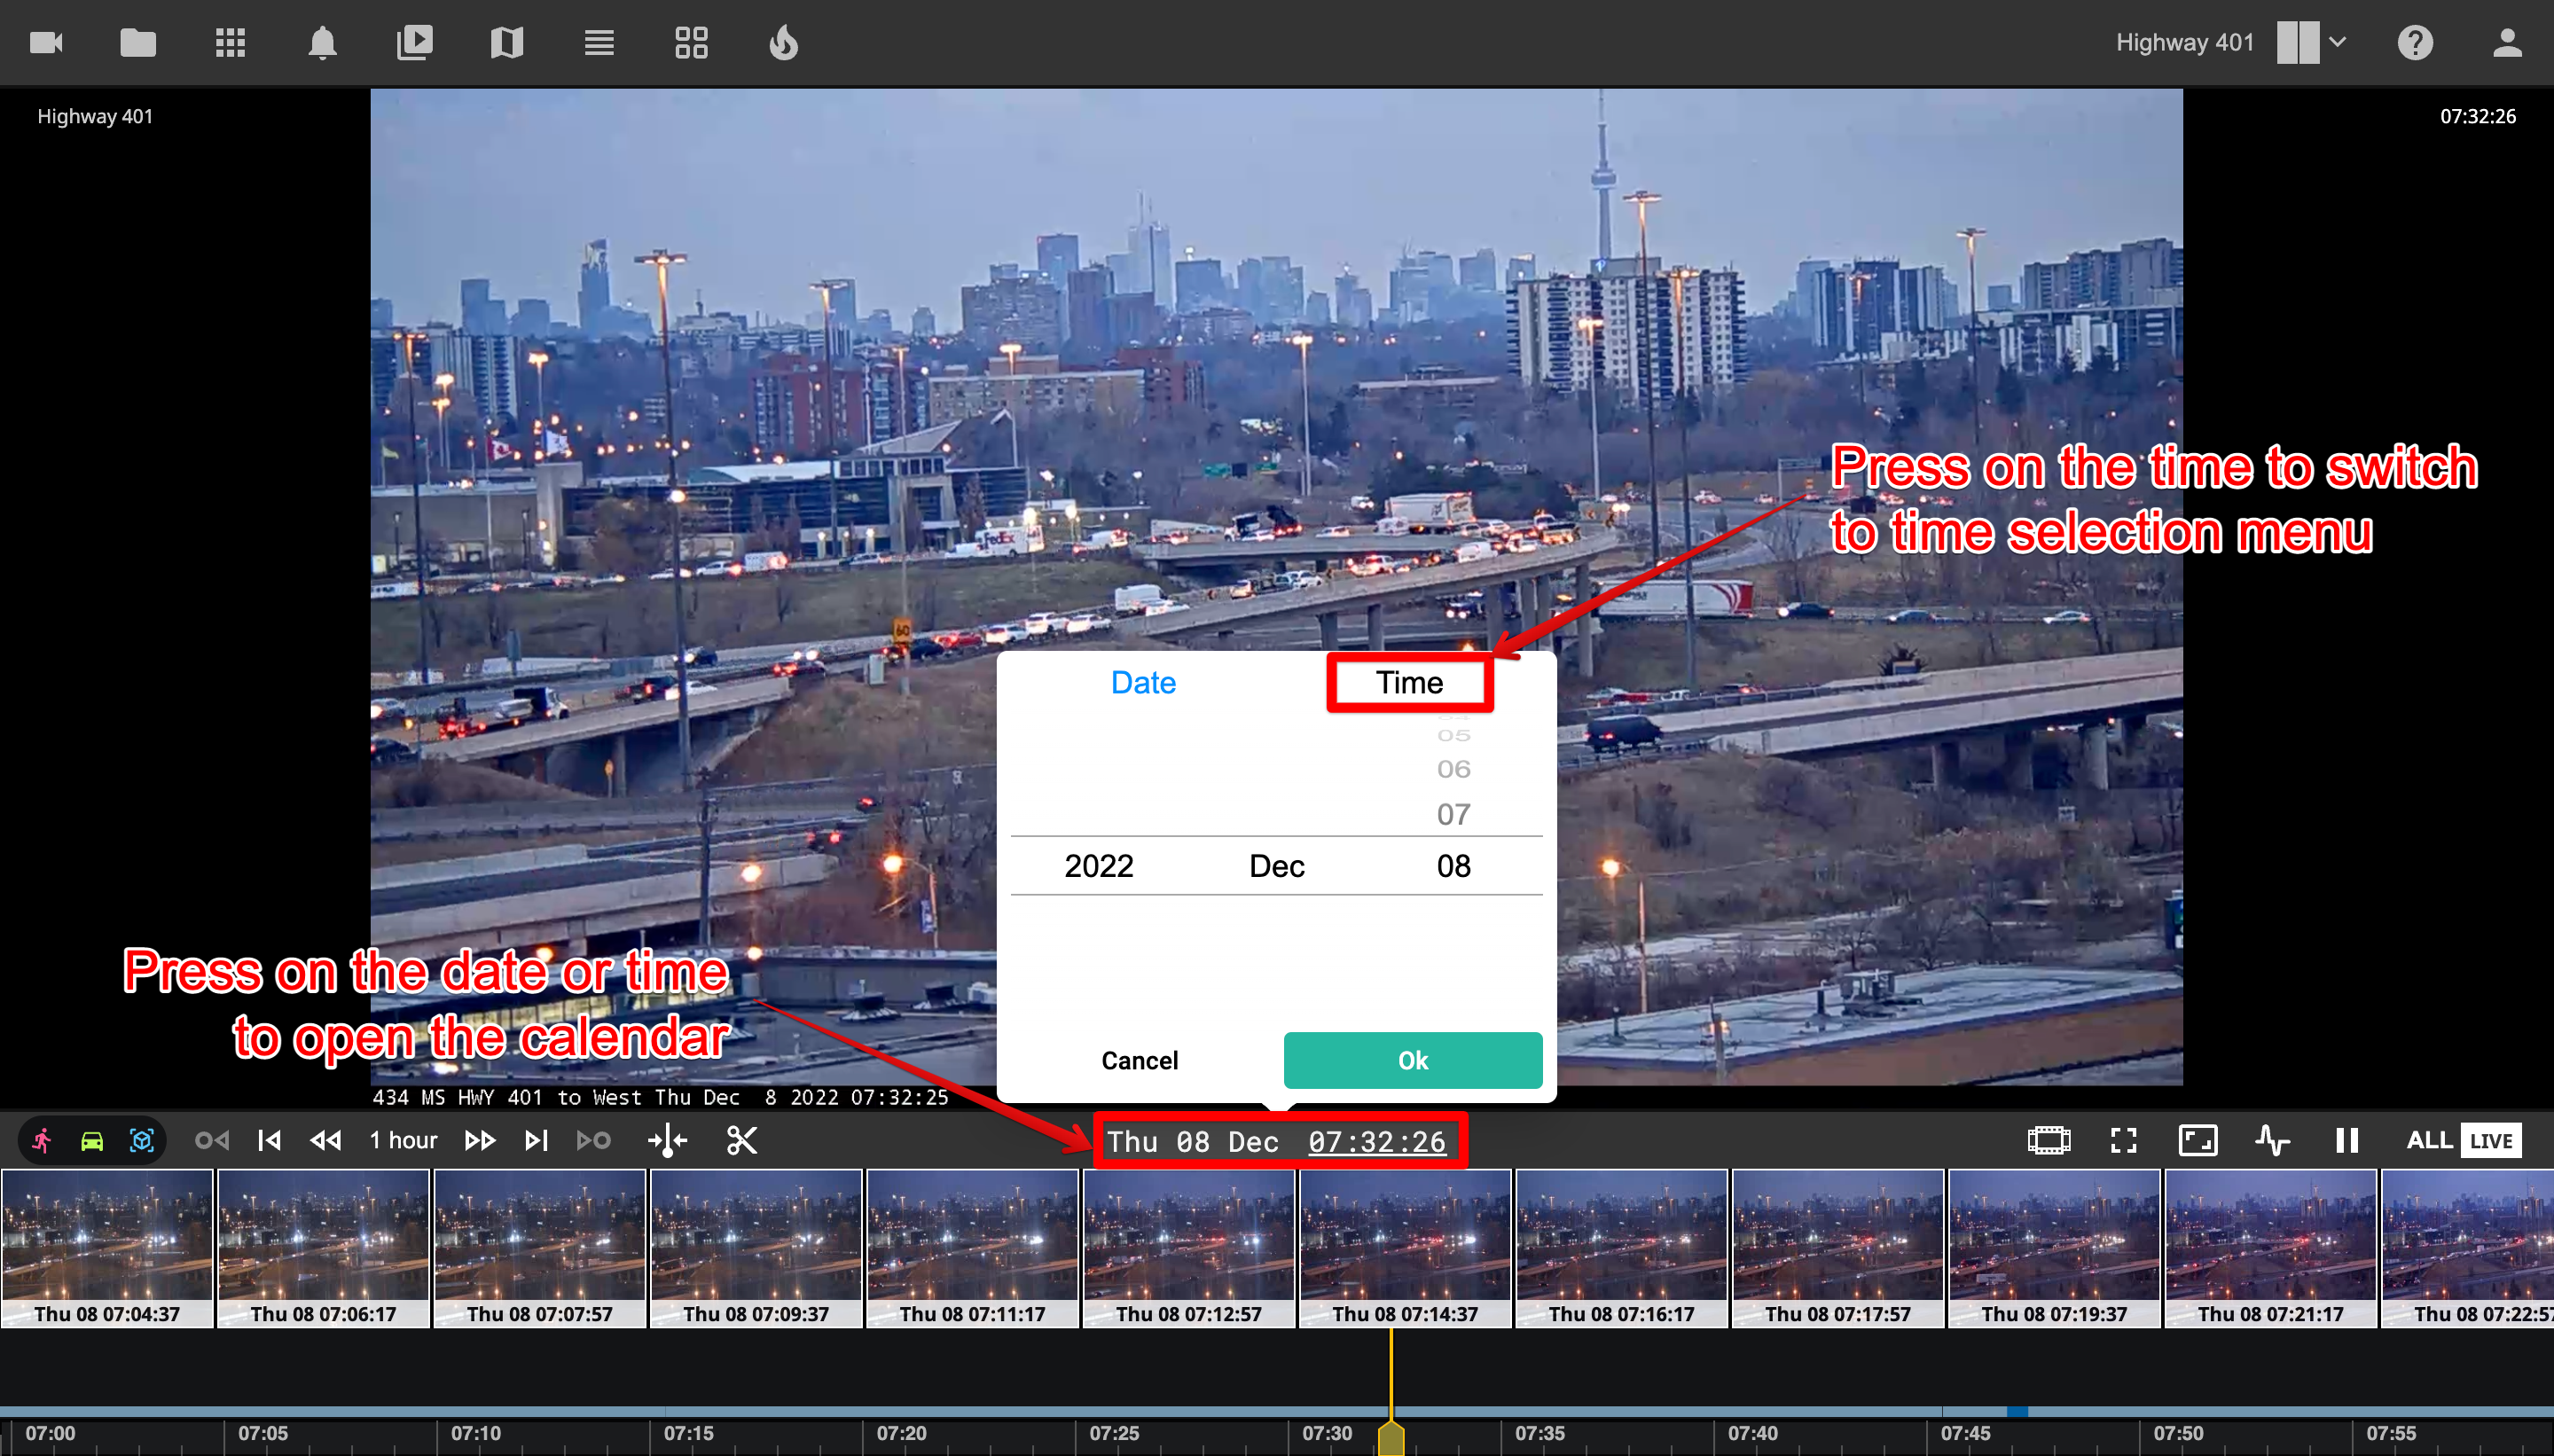Viewport: 2554px width, 1456px height.
Task: Open thumbnail Thu 08 07:07:57
Action: (x=540, y=1248)
